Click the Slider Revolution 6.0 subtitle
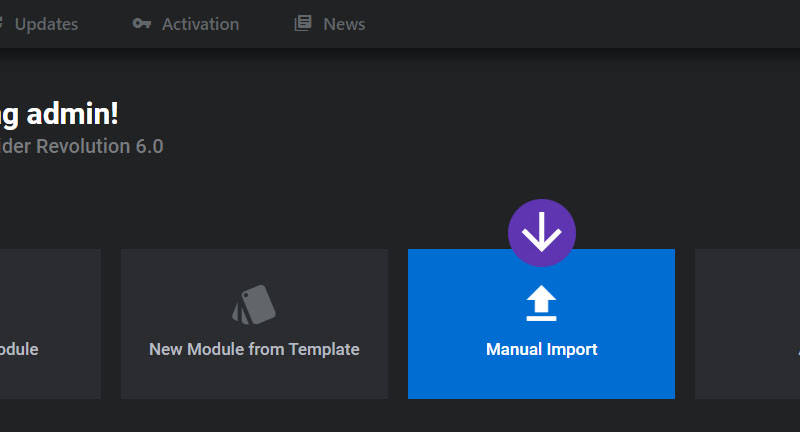Image resolution: width=800 pixels, height=432 pixels. (x=82, y=146)
